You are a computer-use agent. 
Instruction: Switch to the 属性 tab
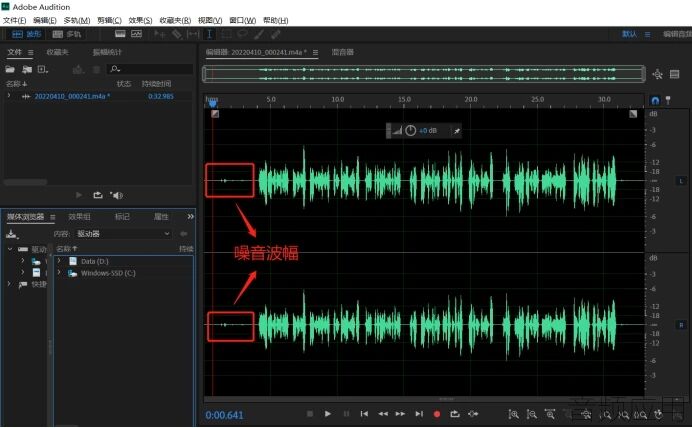point(161,217)
